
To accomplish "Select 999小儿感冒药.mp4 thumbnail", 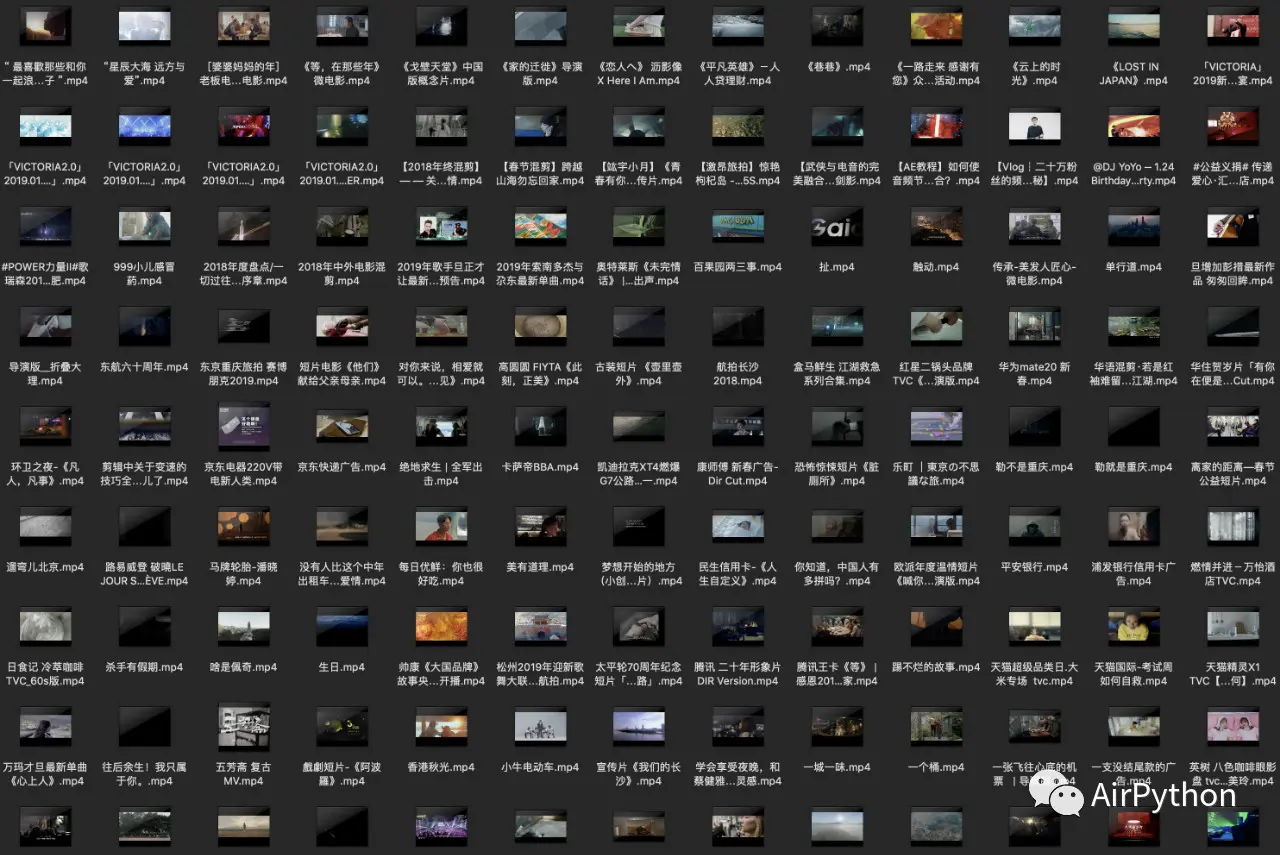I will pyautogui.click(x=144, y=226).
